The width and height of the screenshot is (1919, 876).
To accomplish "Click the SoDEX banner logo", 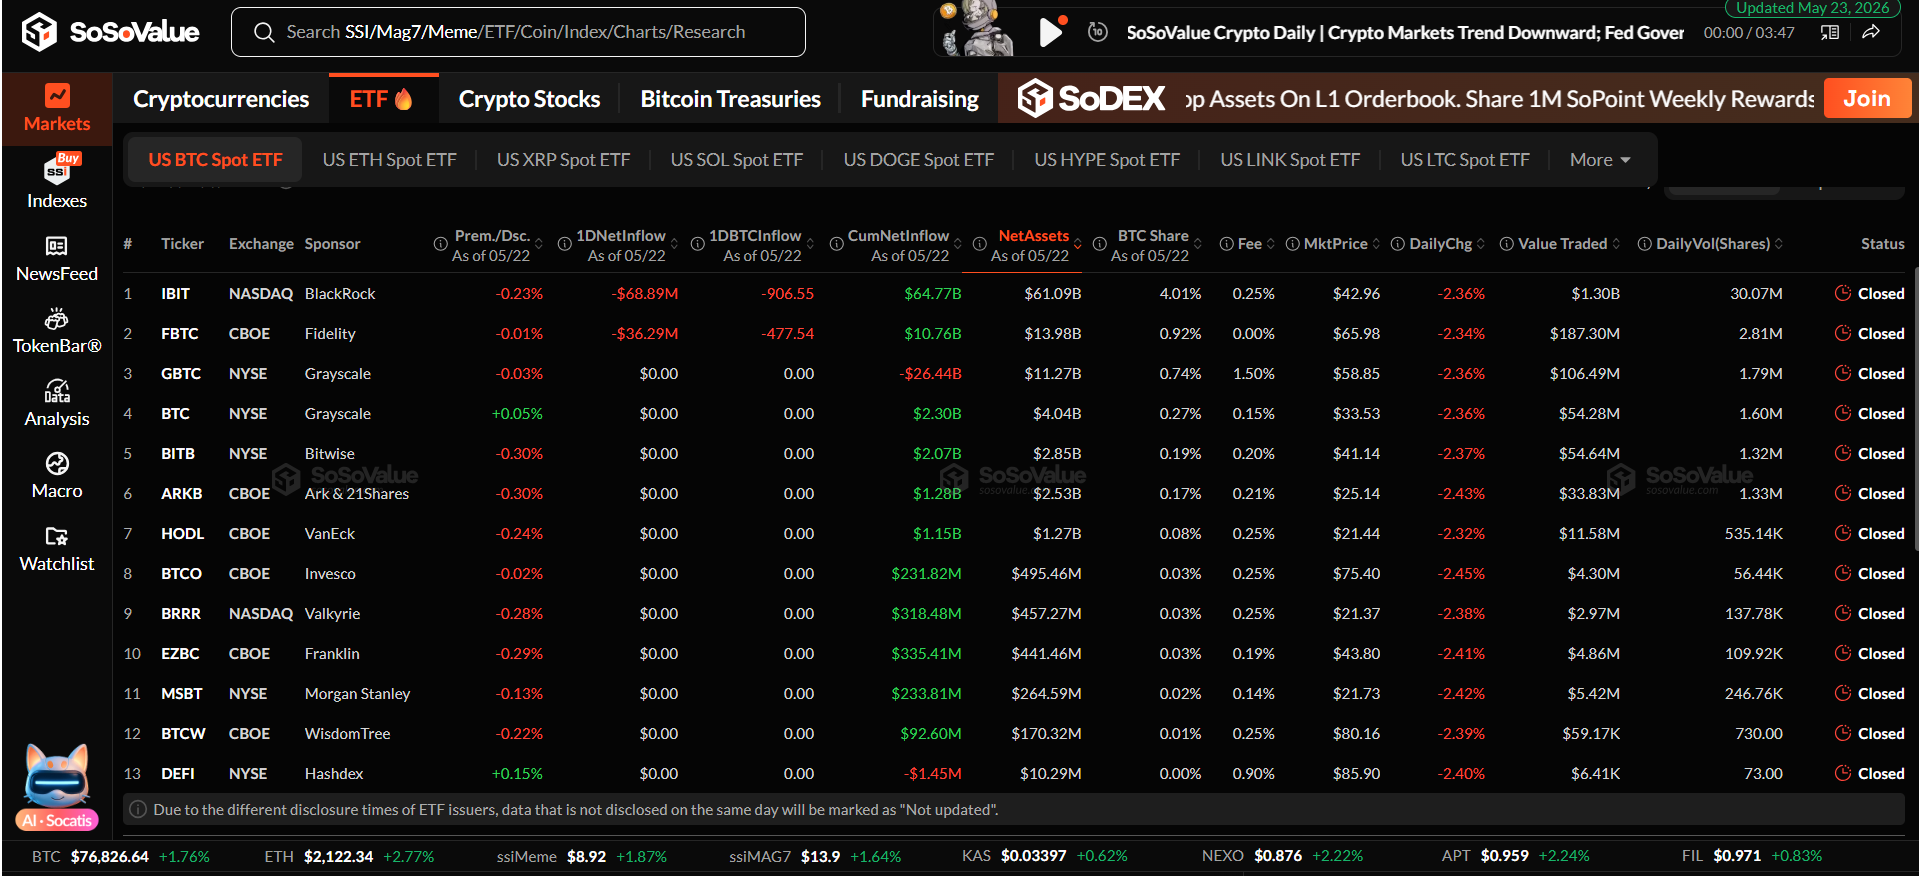I will point(1091,99).
